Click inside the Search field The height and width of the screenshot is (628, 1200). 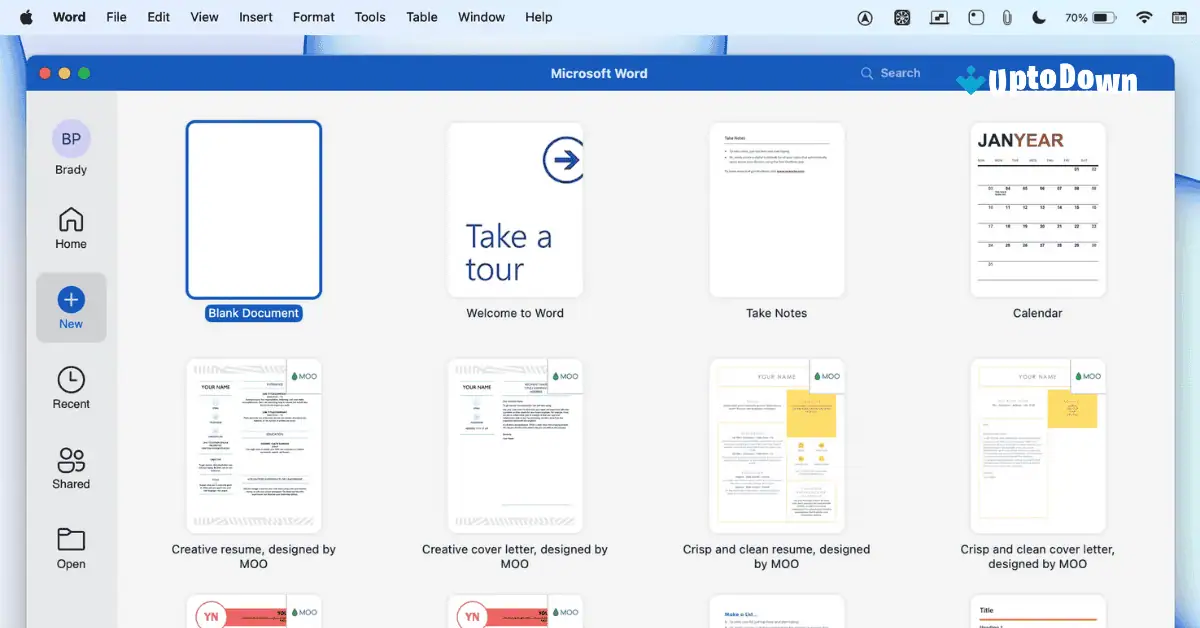(898, 72)
